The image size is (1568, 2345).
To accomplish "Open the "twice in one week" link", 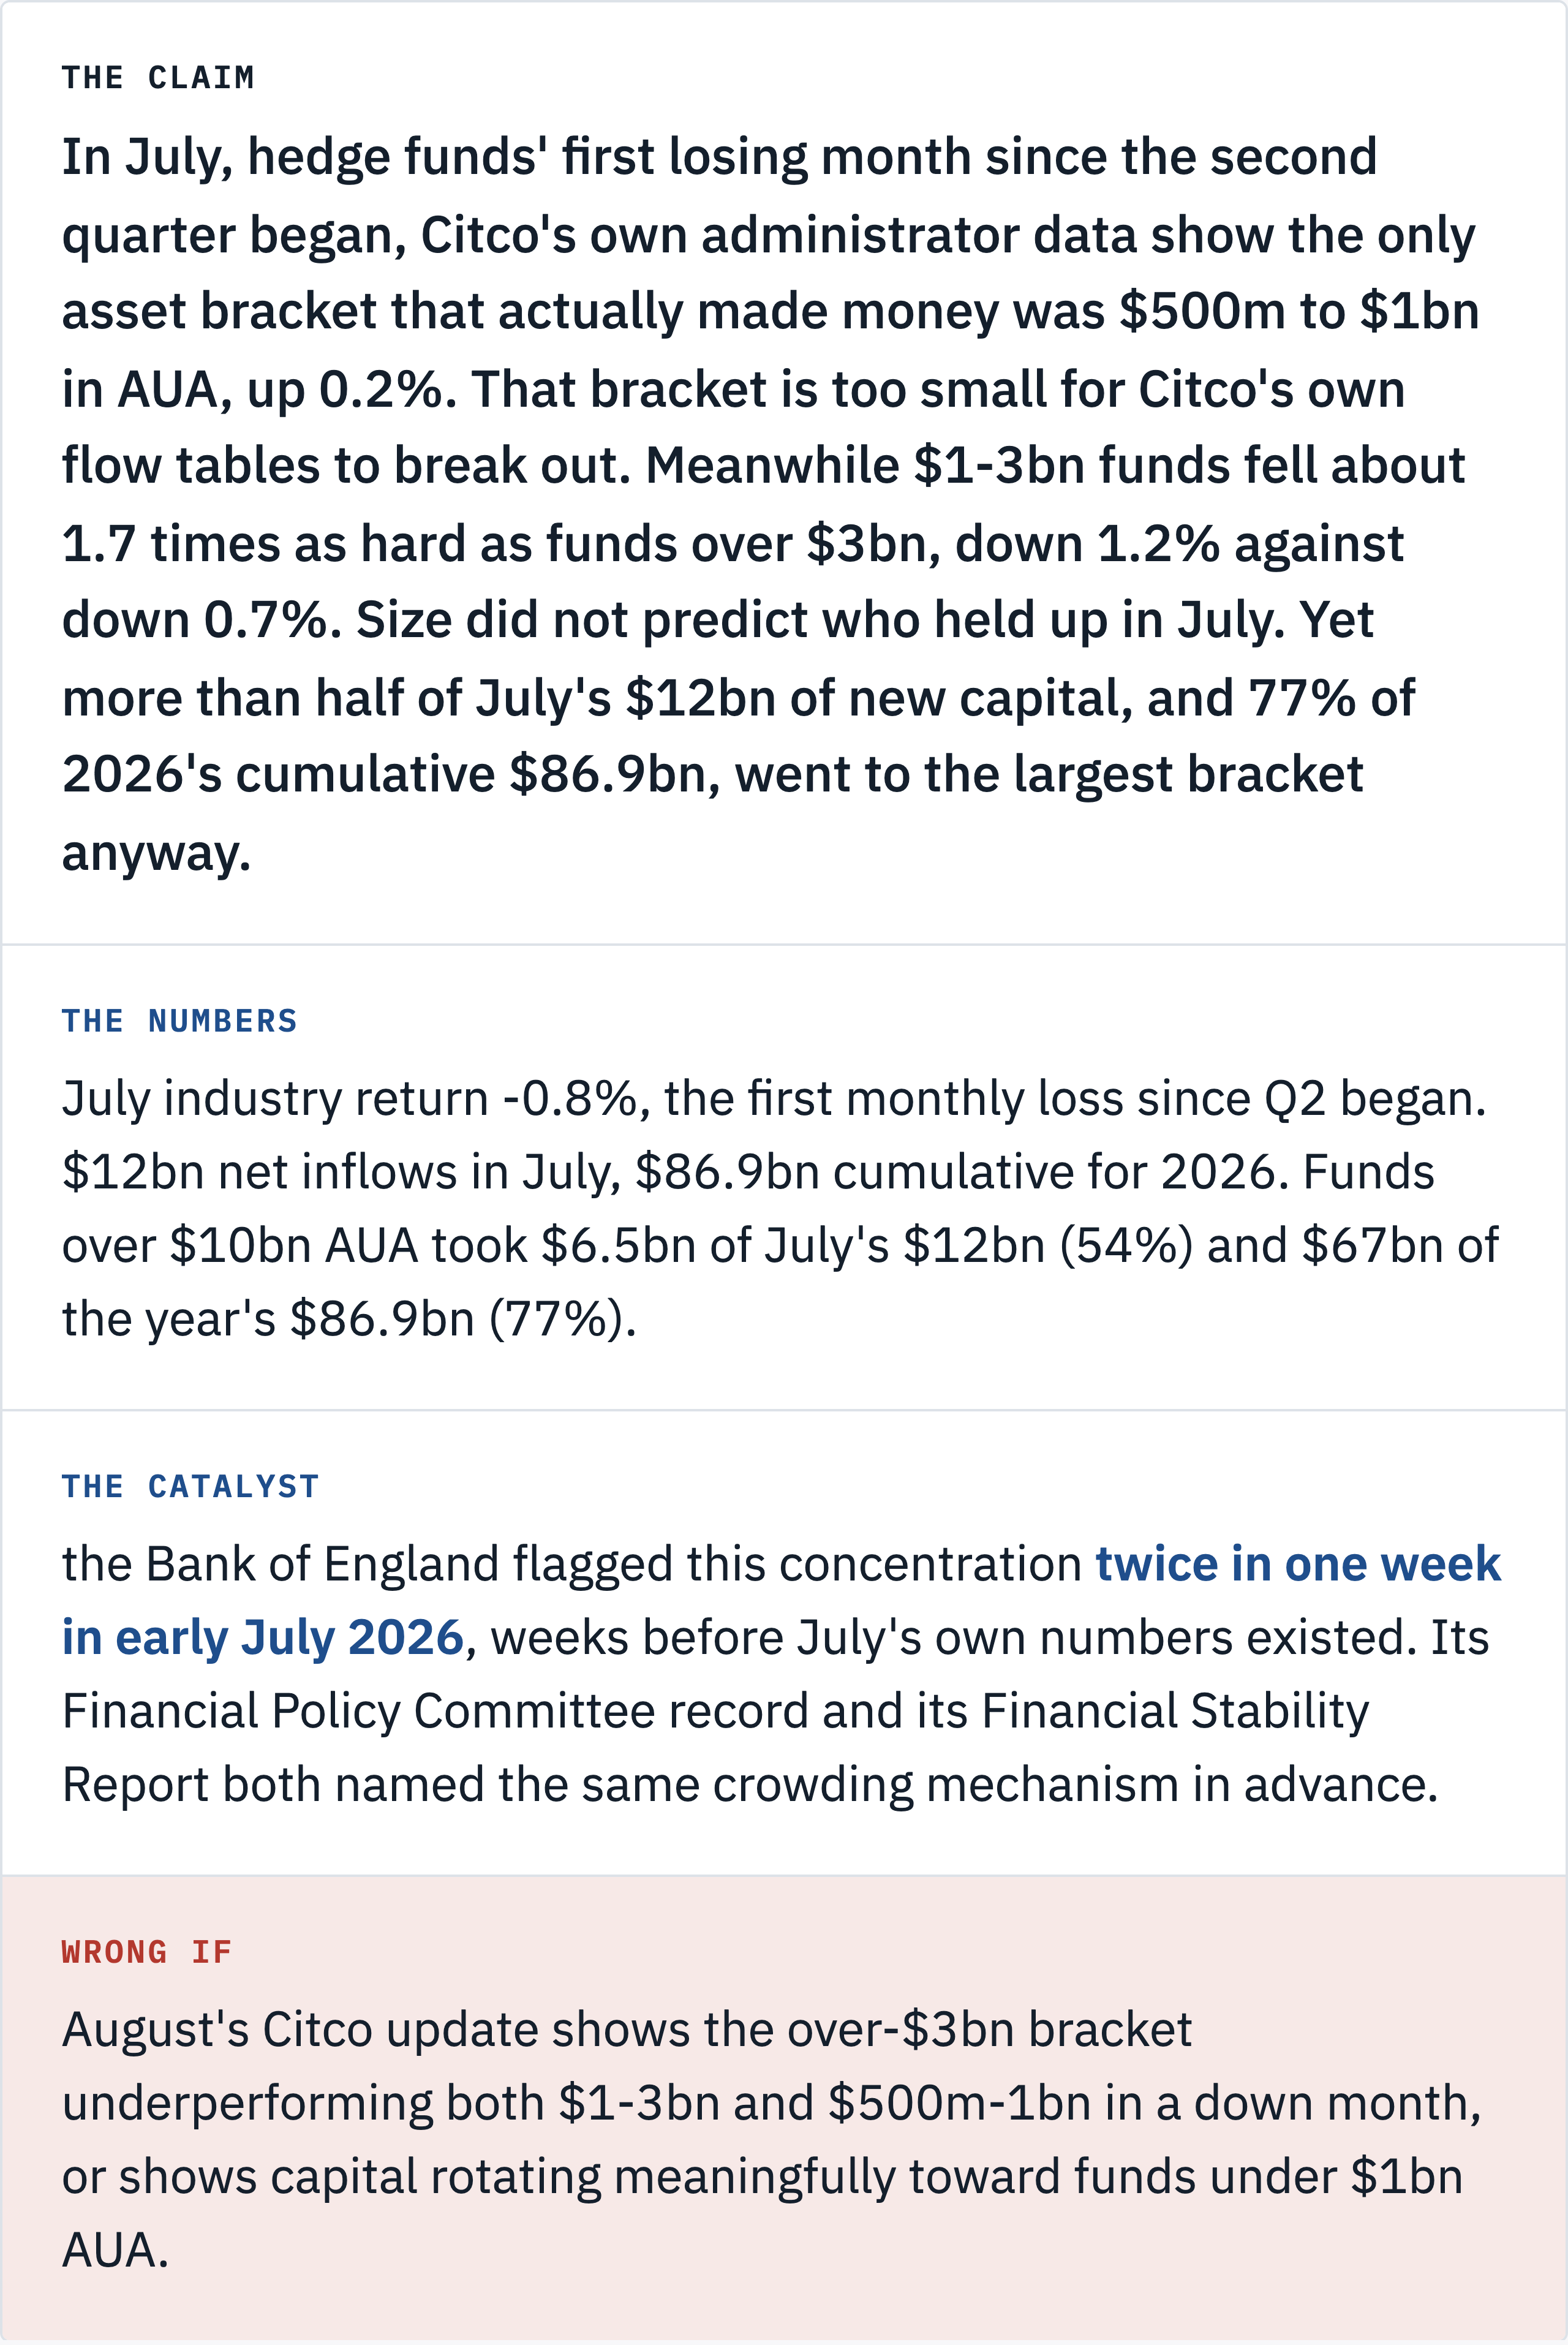I will pyautogui.click(x=1298, y=1564).
